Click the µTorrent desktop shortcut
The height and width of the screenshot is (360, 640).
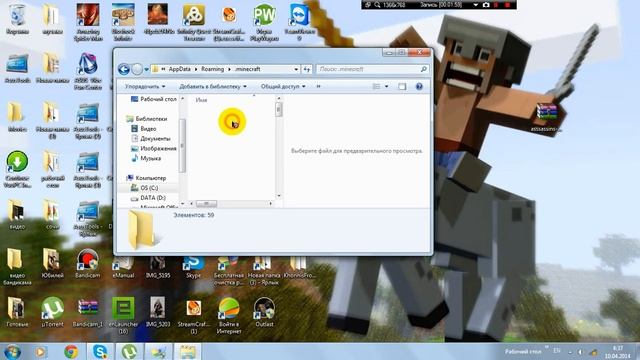pyautogui.click(x=53, y=312)
